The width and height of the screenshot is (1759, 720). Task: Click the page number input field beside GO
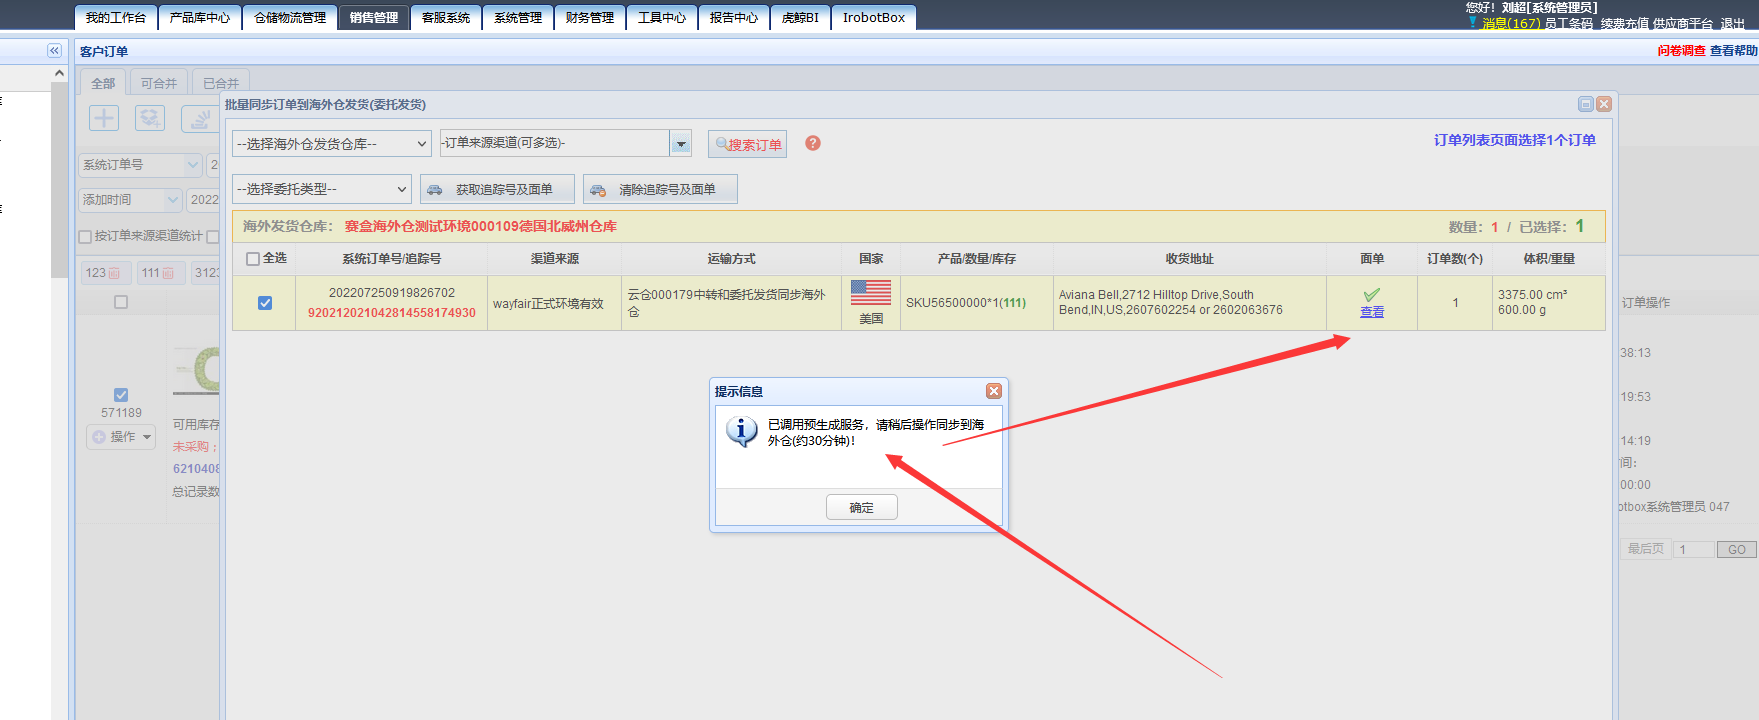[x=1695, y=550]
